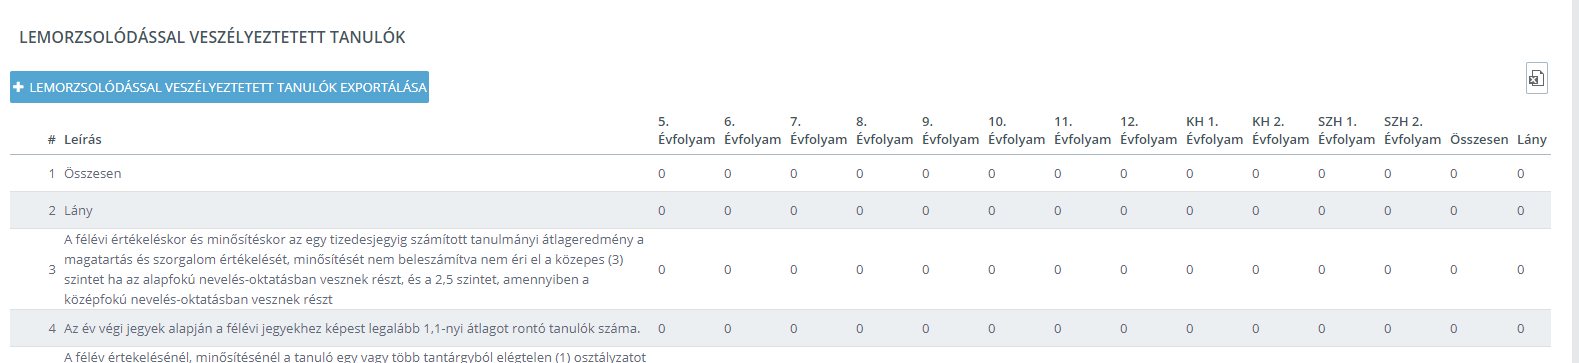This screenshot has height=363, width=1579.
Task: Click the page heading Lemorzsolódással veszélyeztetett tanulók
Action: pyautogui.click(x=212, y=37)
